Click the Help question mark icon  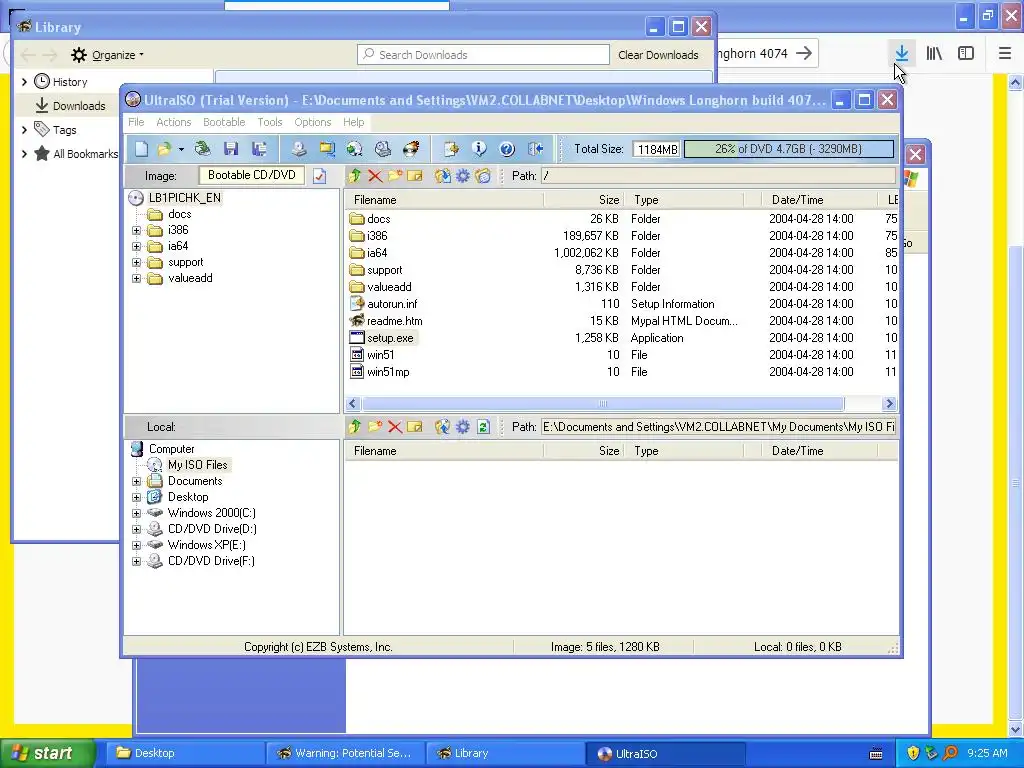click(507, 149)
